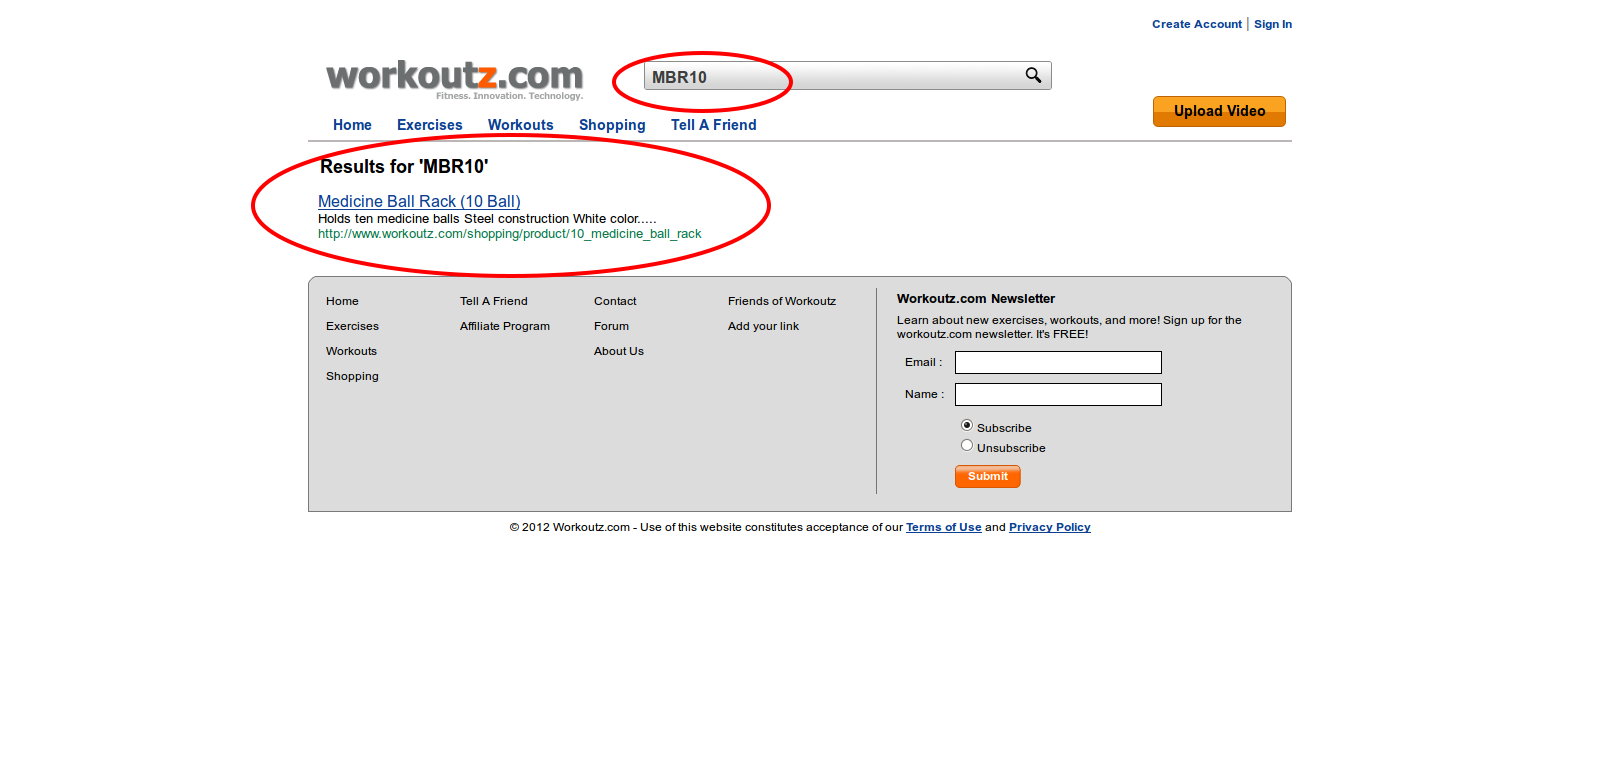This screenshot has width=1600, height=757.
Task: Click the green product URL link
Action: [x=510, y=234]
